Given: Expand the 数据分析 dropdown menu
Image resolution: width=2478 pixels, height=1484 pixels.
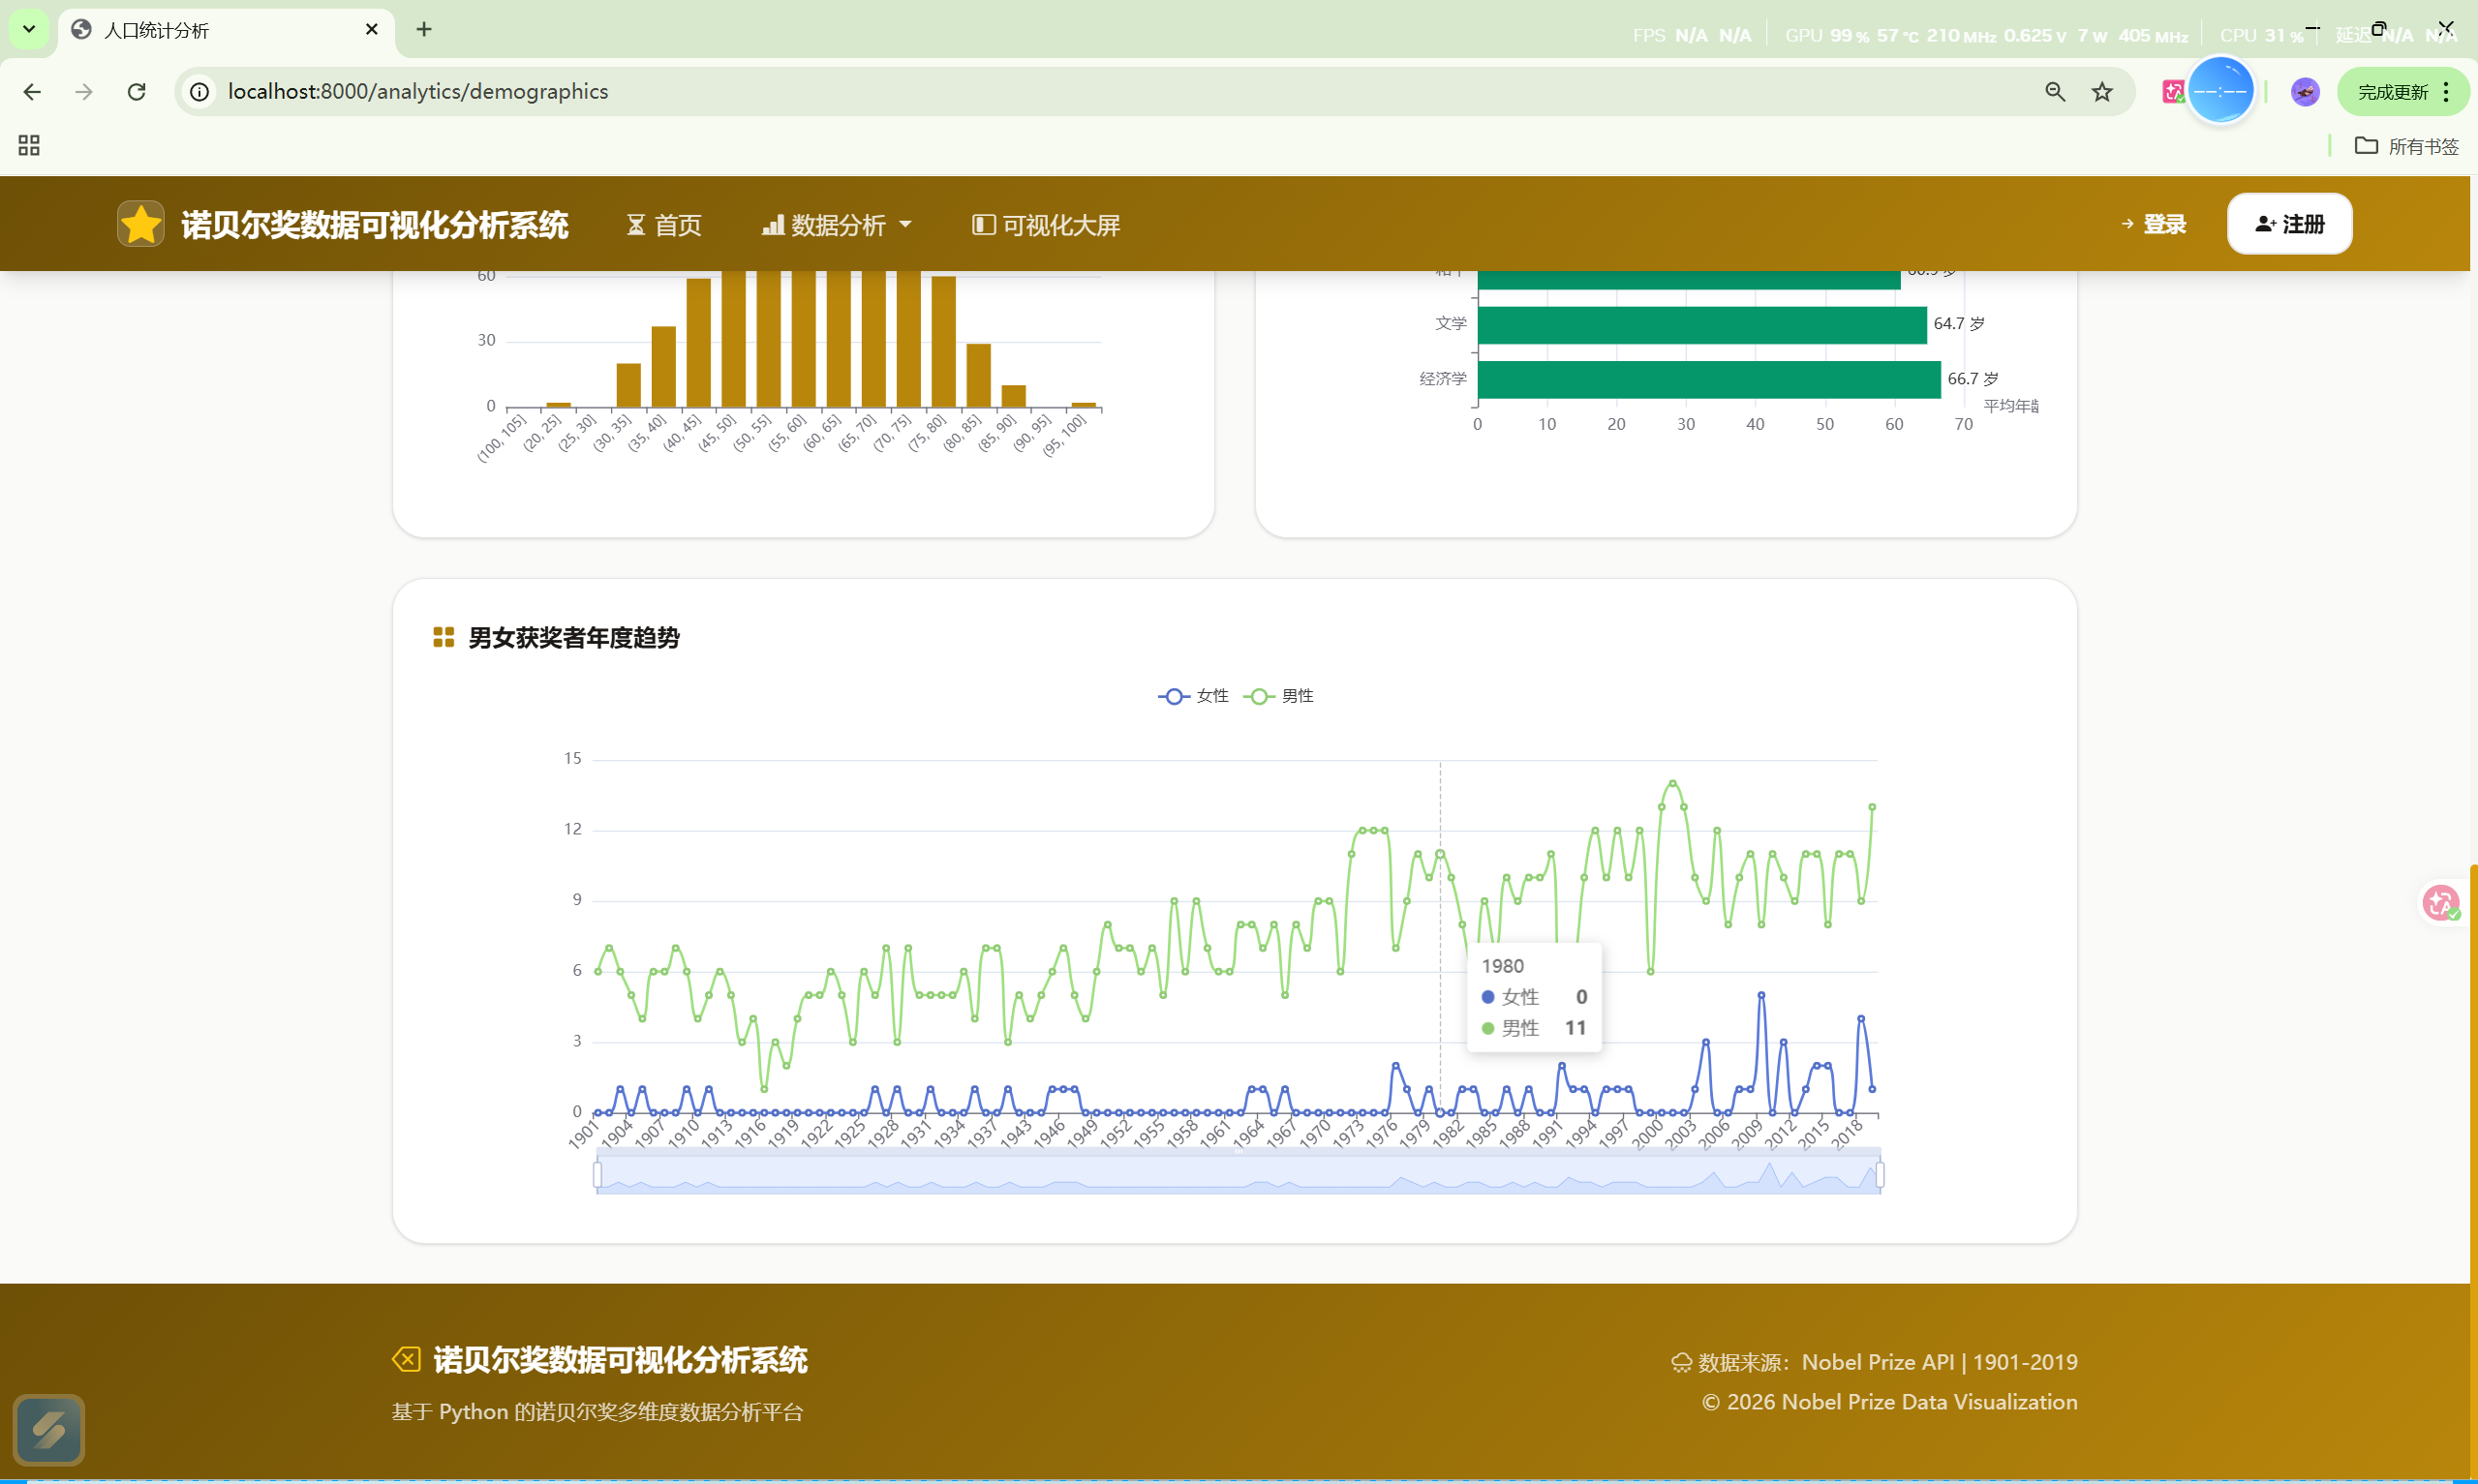Looking at the screenshot, I should pyautogui.click(x=836, y=225).
